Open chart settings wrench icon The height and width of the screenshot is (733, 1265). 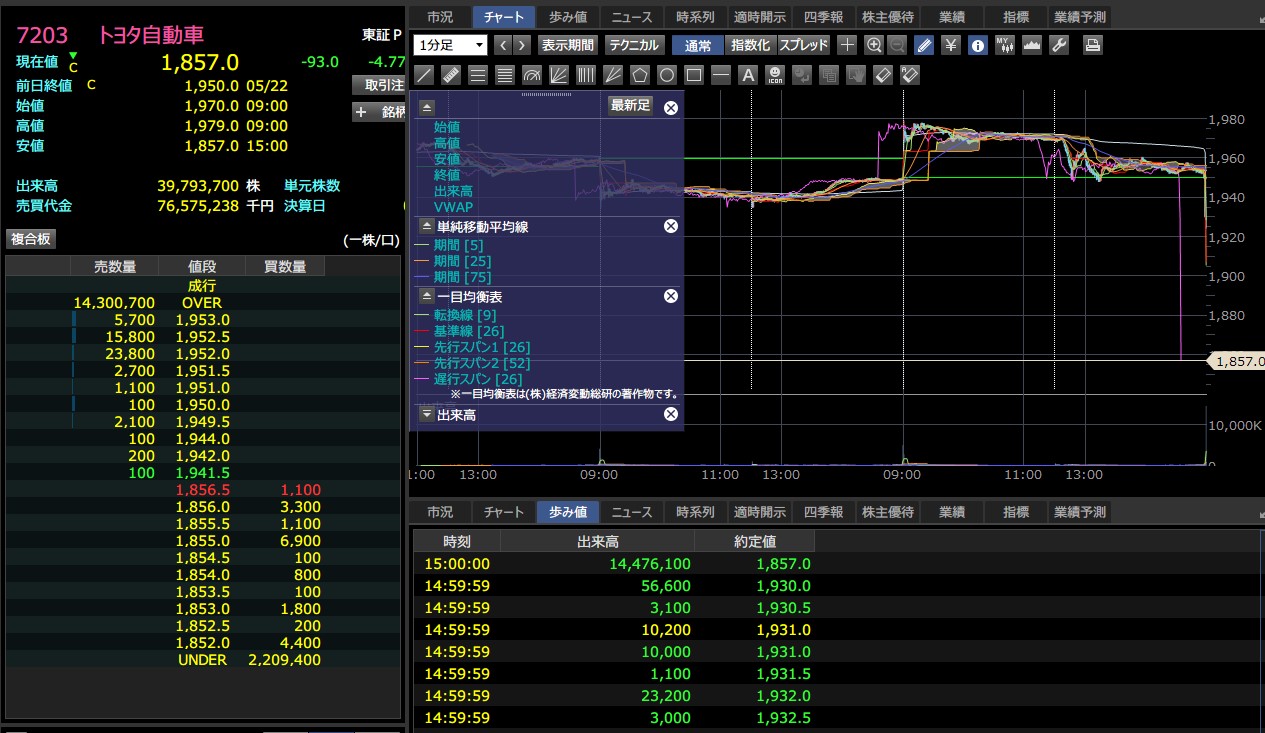(x=1059, y=45)
